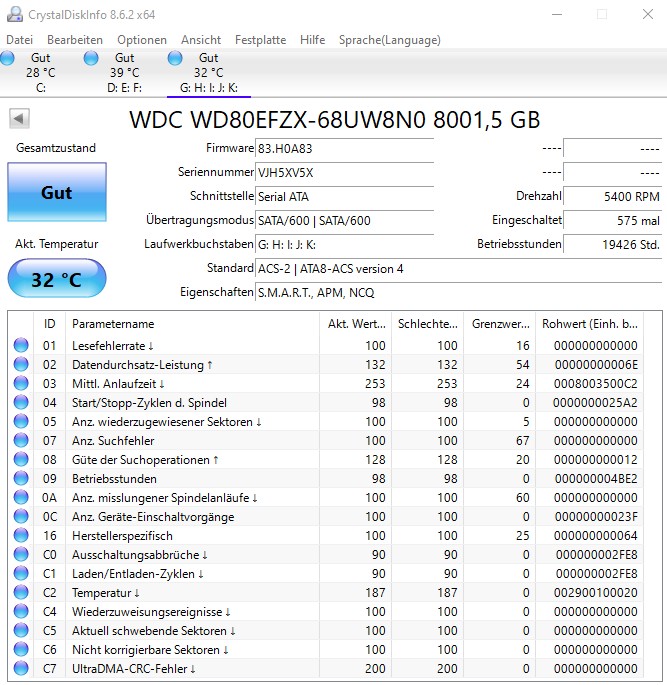The height and width of the screenshot is (685, 667).
Task: Click status orb for Datendurchsatz-Leistung row
Action: [x=21, y=364]
